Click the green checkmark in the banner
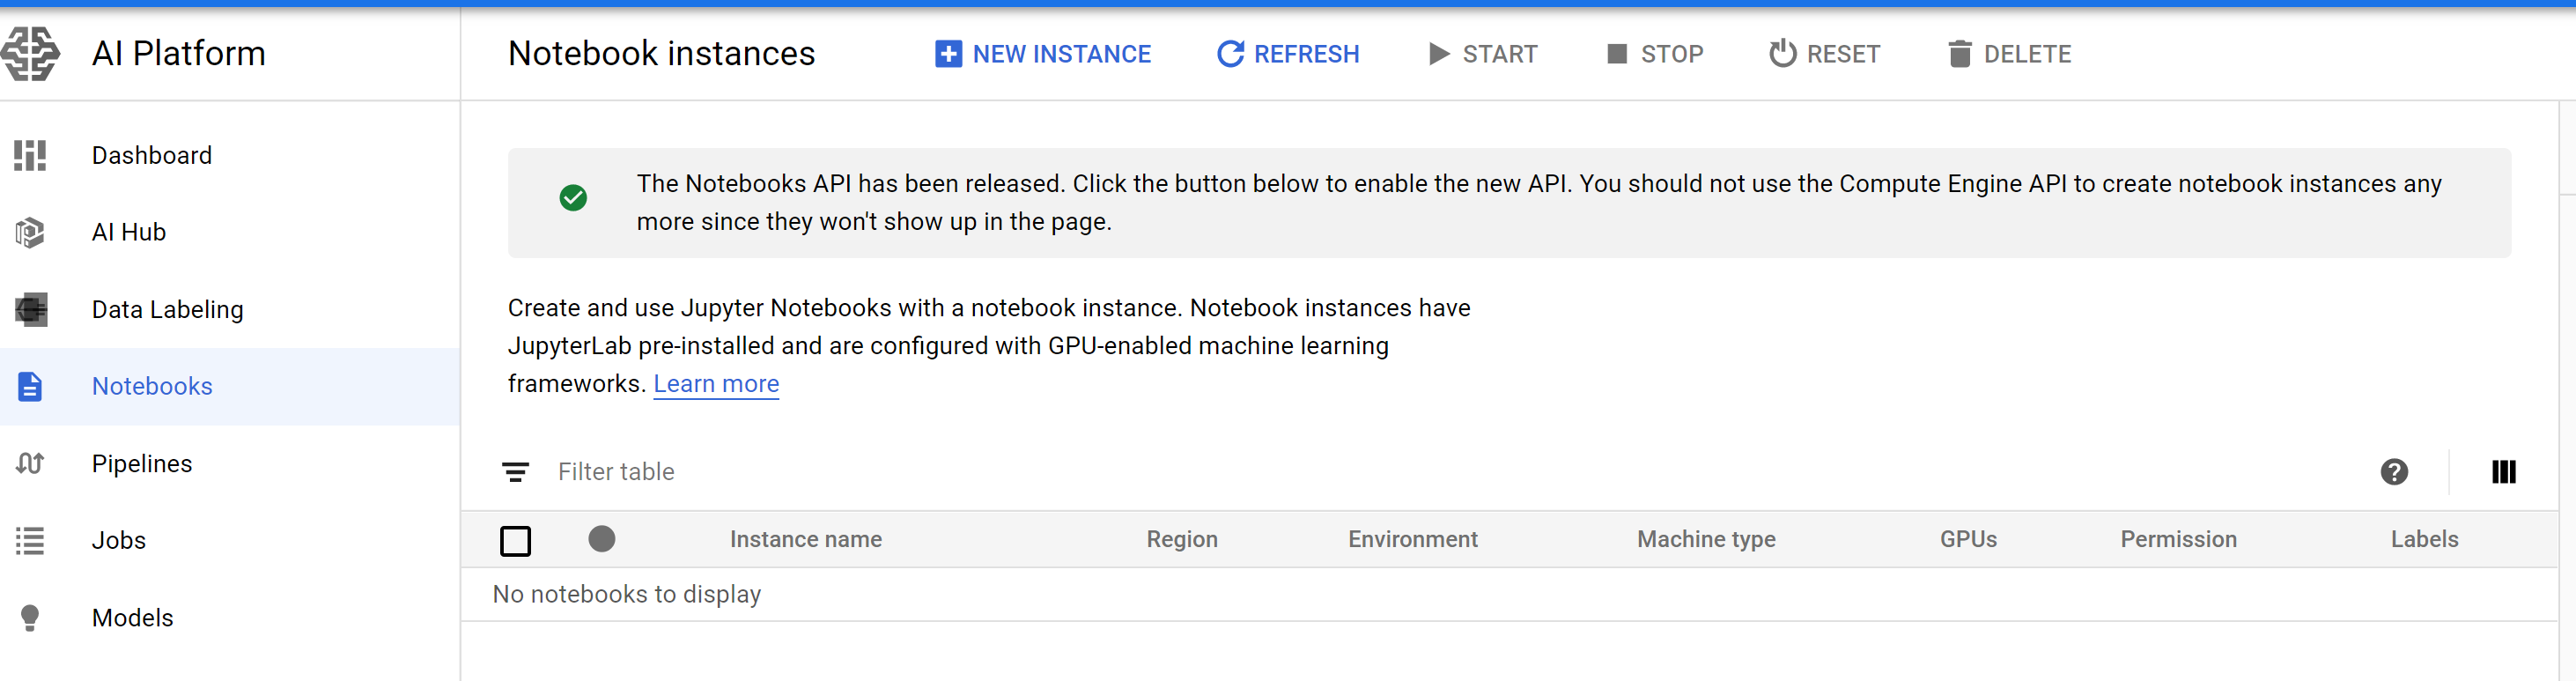Screen dimensions: 2576x681 click(x=573, y=198)
